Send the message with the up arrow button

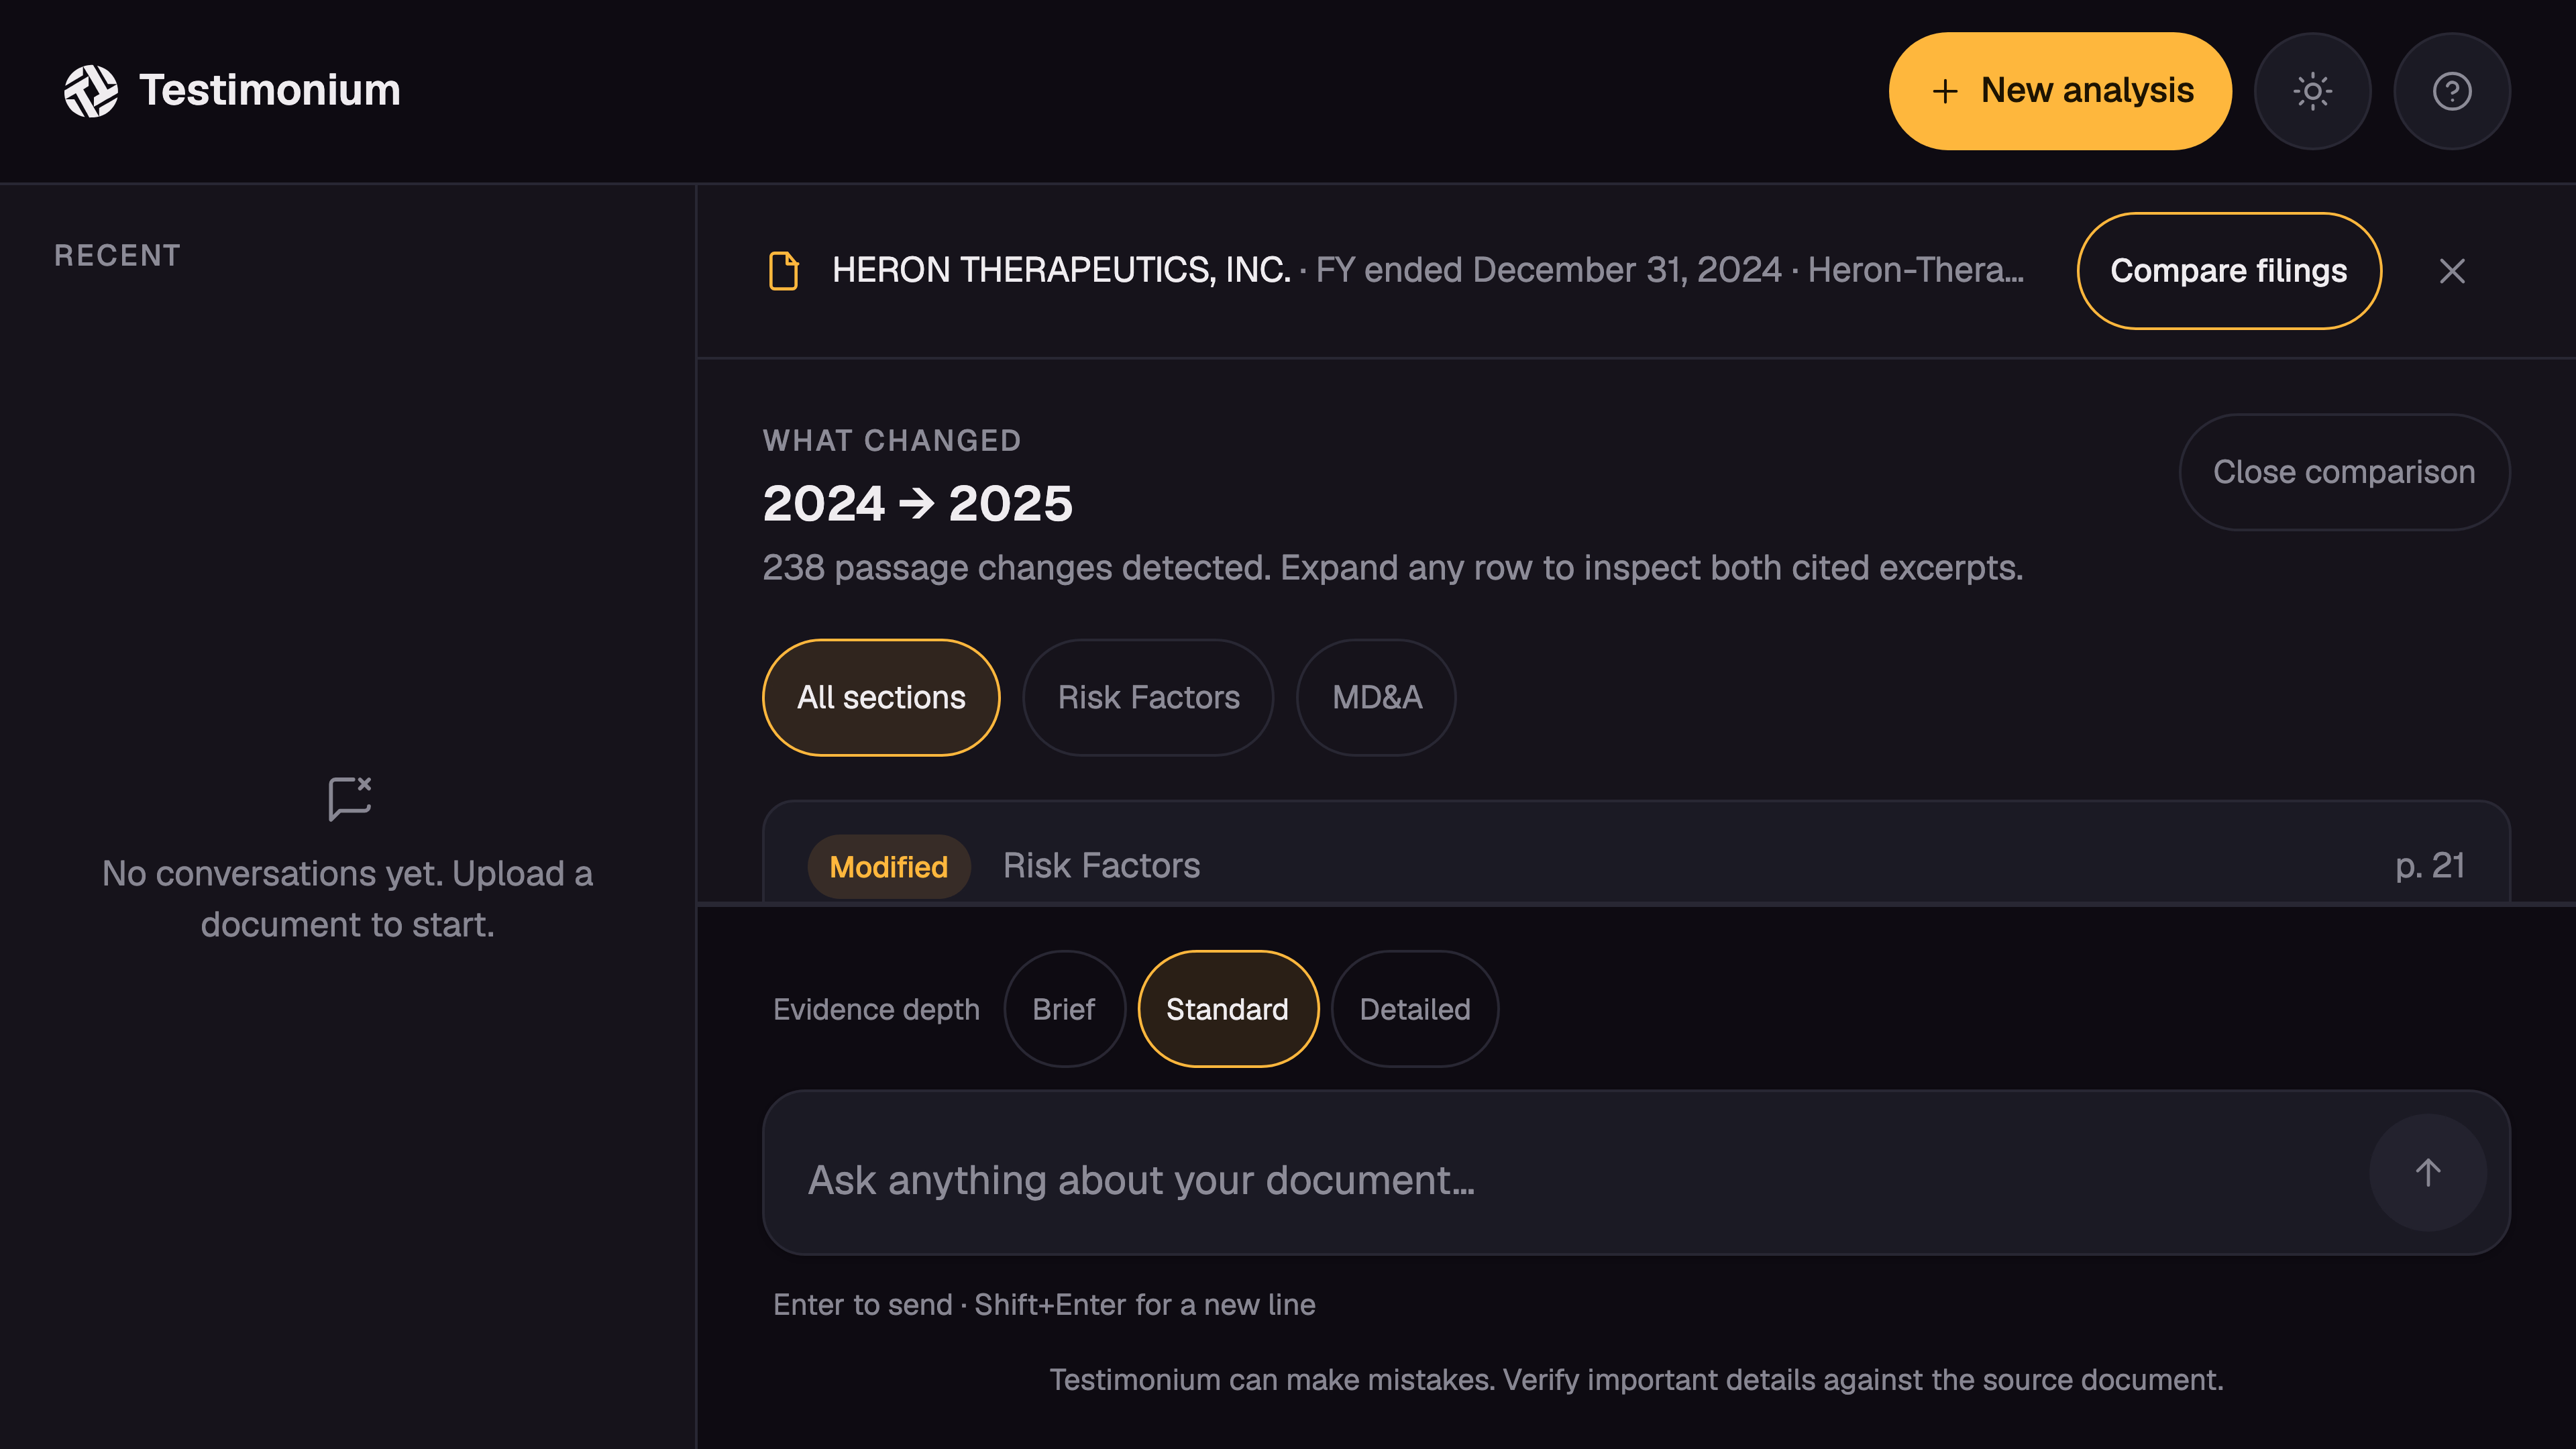(x=2428, y=1172)
